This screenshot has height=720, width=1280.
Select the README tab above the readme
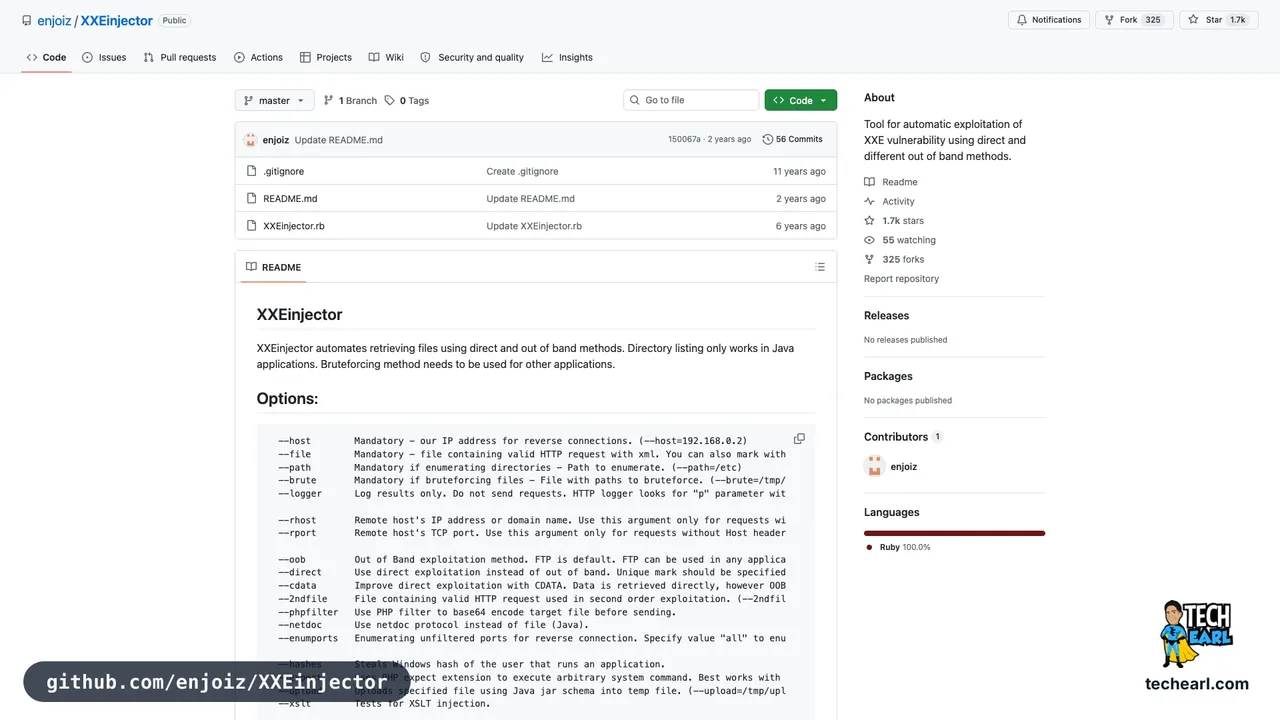click(273, 267)
